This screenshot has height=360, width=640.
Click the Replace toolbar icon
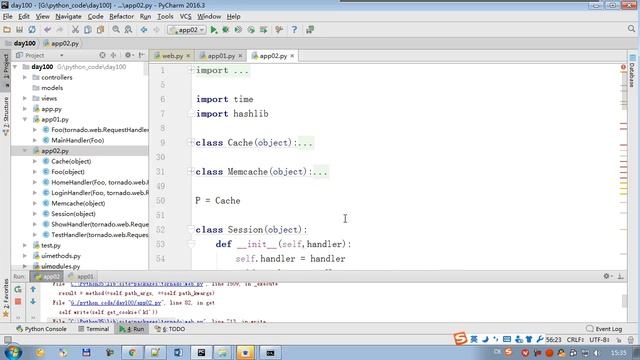click(128, 29)
